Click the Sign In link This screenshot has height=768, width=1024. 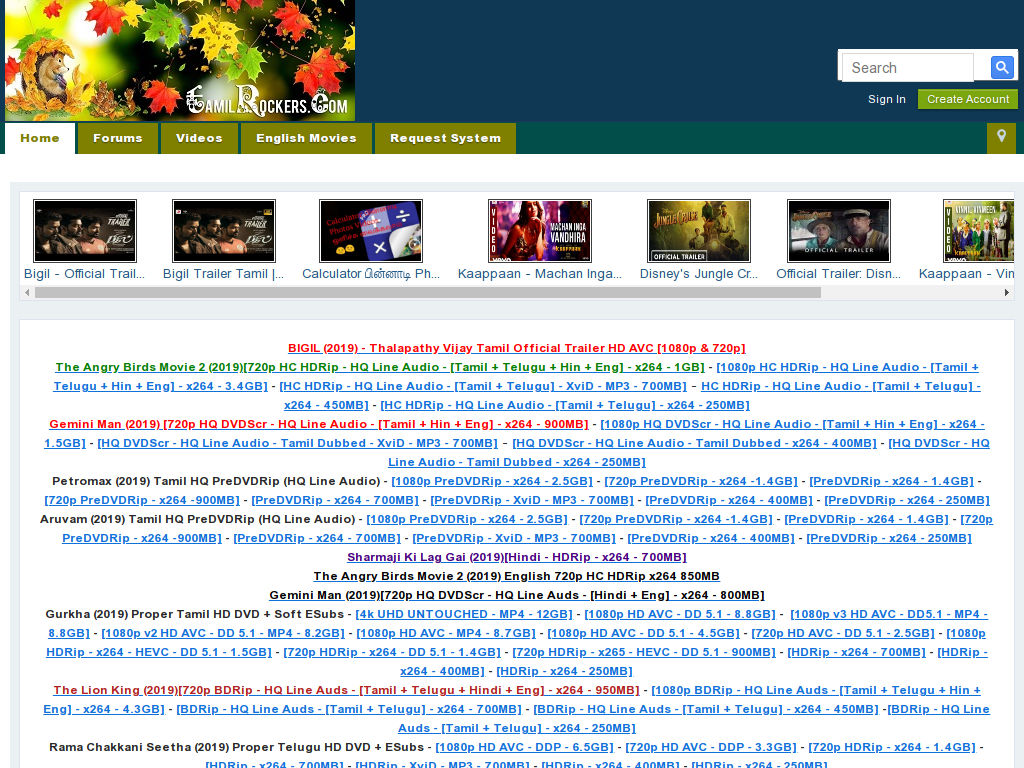(x=887, y=99)
